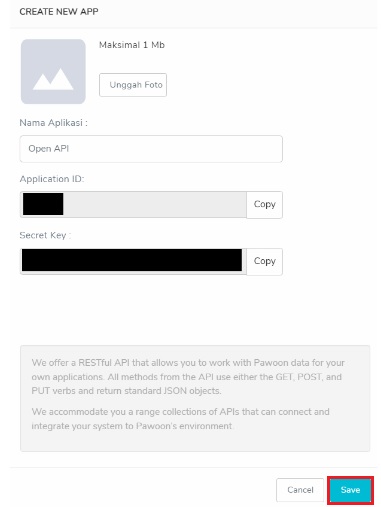Image resolution: width=381 pixels, height=507 pixels.
Task: Click the mountain image placeholder icon
Action: [53, 79]
